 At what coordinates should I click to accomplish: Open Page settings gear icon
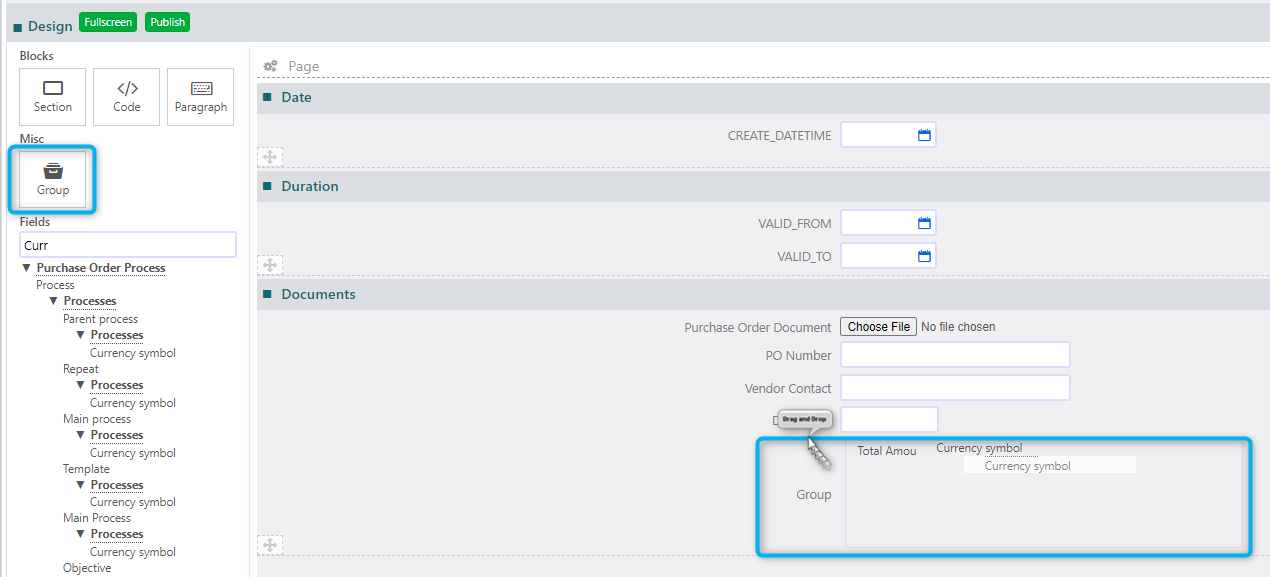pyautogui.click(x=270, y=66)
